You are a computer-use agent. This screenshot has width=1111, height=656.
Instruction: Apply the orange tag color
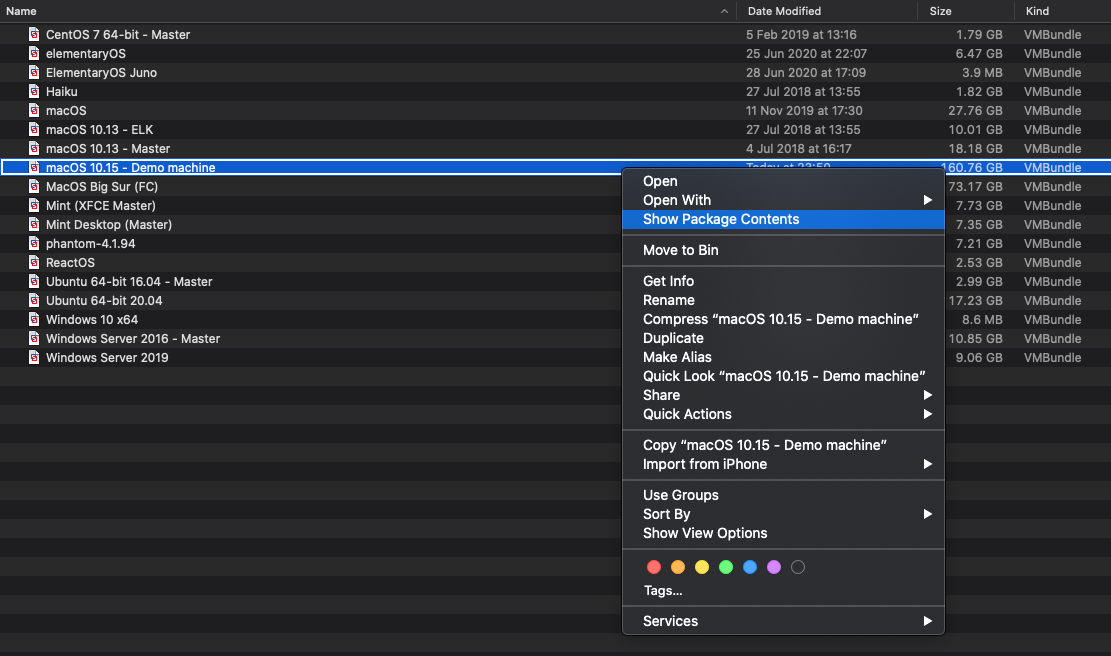point(678,567)
